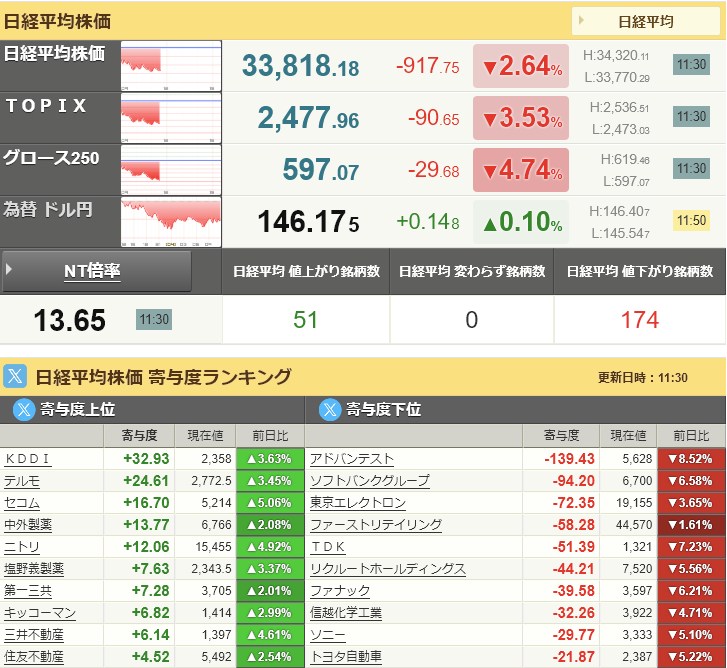This screenshot has width=727, height=668.
Task: Click the Nikkei high H:34,320.11
Action: [x=616, y=56]
